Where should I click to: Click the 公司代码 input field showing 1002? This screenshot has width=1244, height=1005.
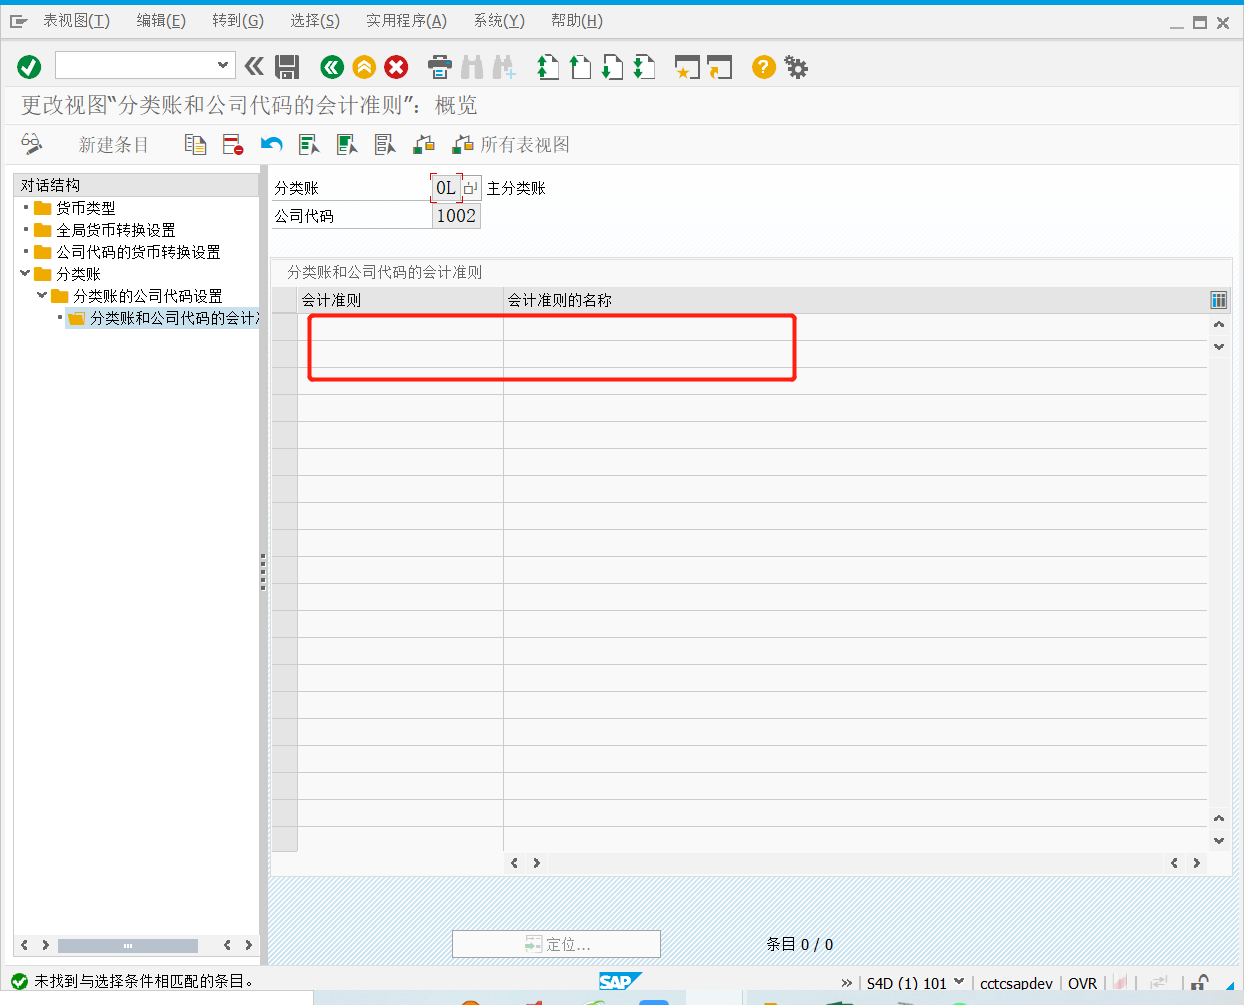(456, 215)
